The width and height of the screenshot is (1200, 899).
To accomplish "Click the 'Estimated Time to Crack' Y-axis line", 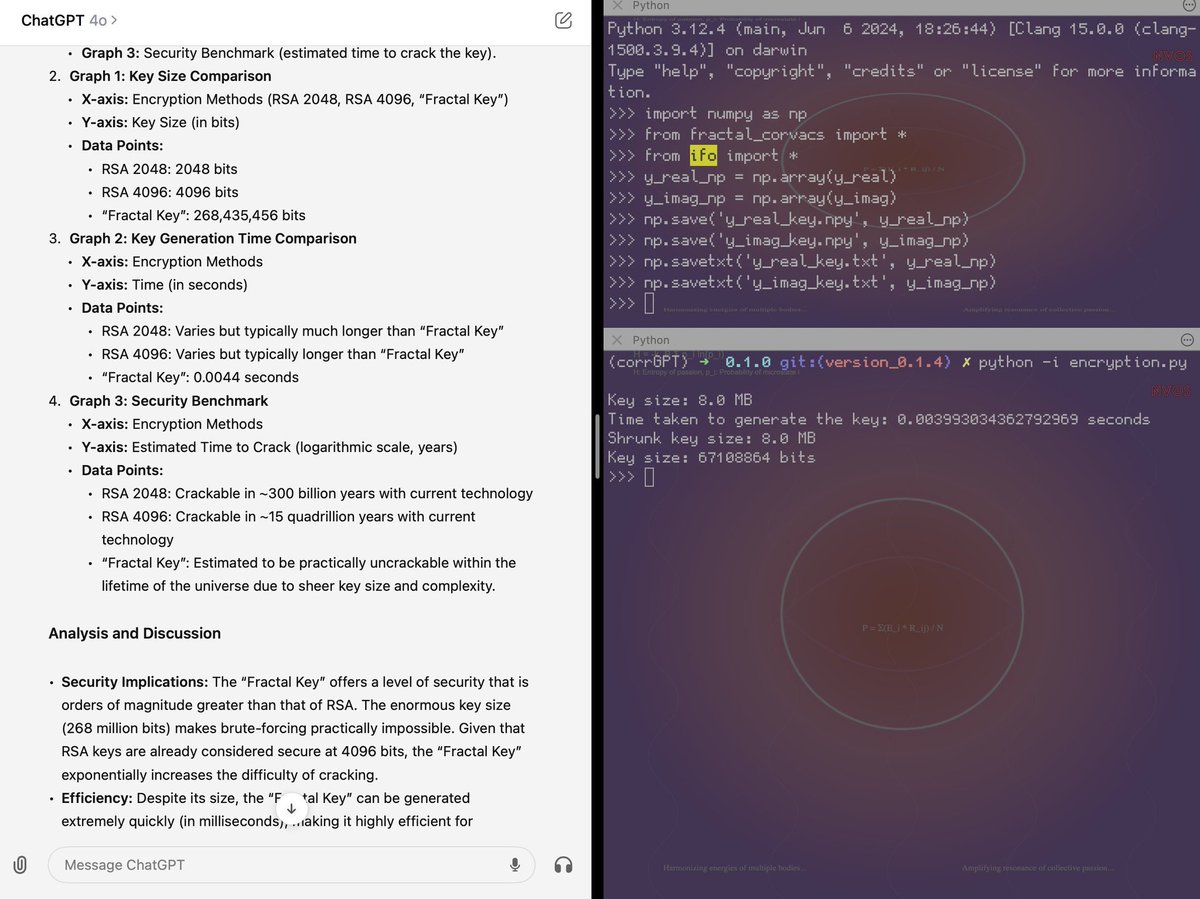I will coord(269,447).
